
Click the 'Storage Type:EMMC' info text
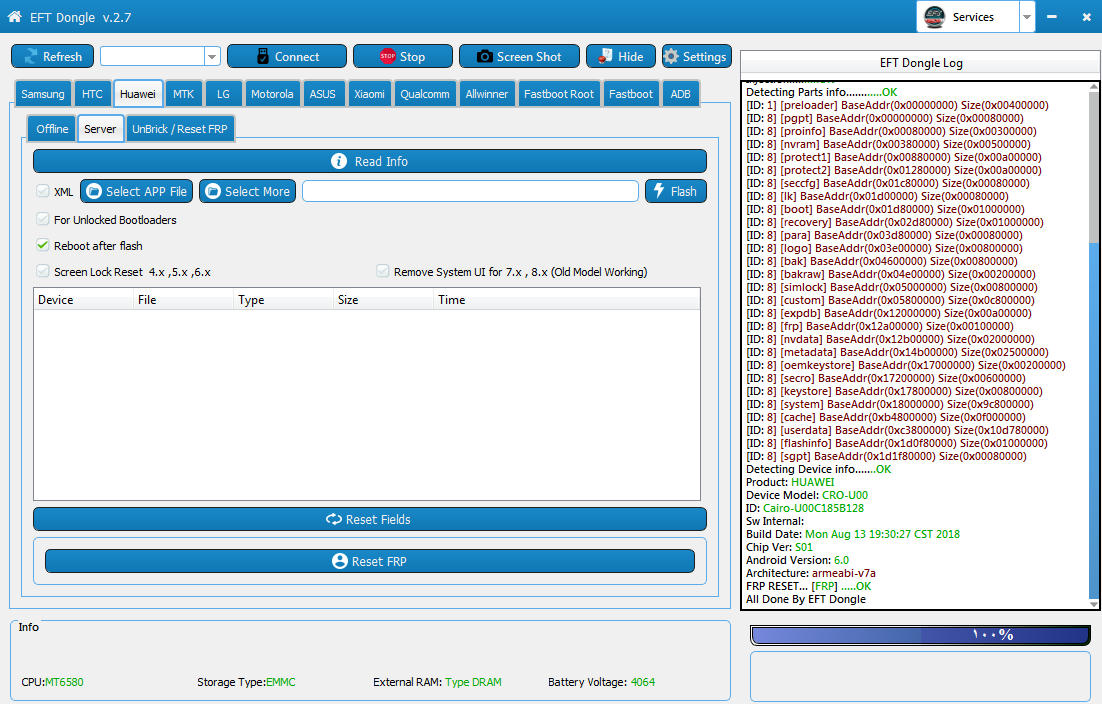pos(246,682)
